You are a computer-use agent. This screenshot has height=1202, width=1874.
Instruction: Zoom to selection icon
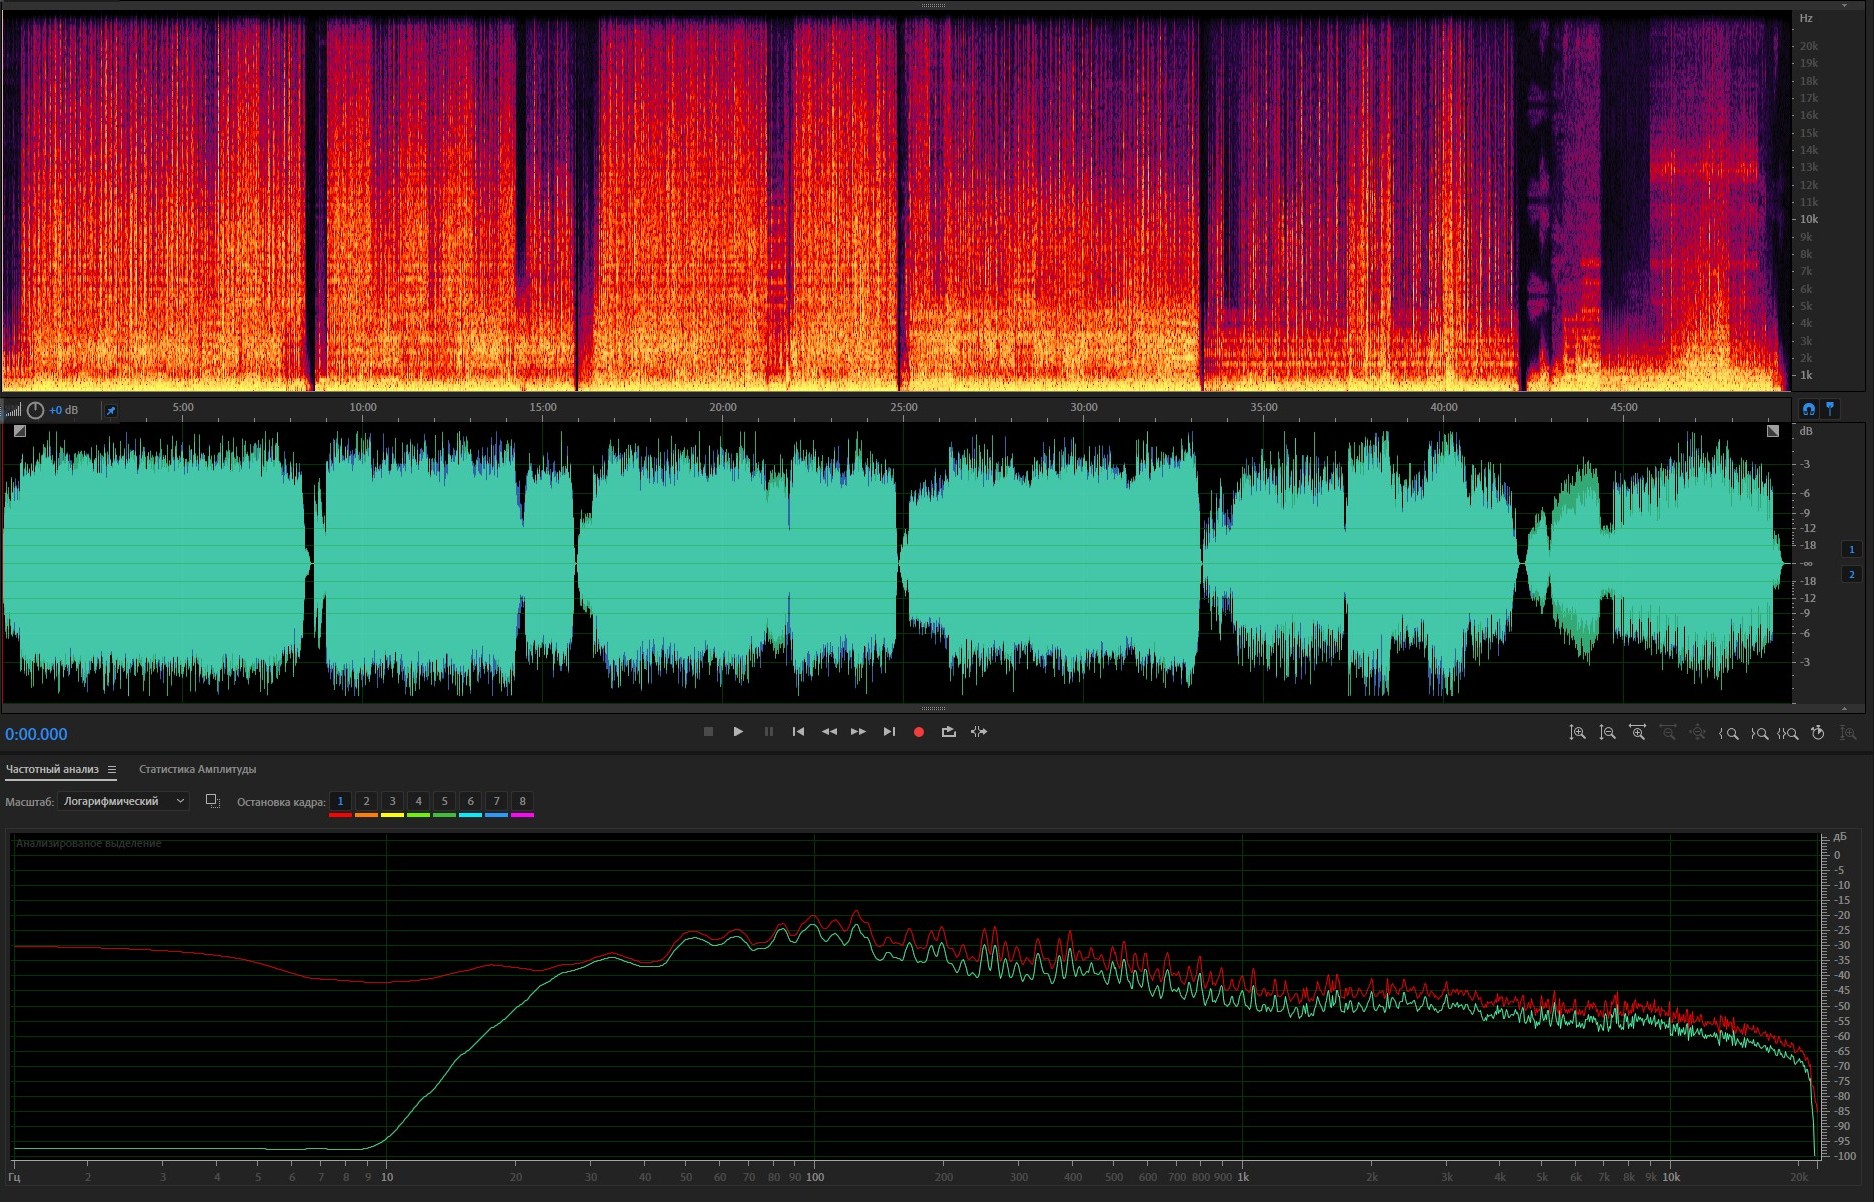coord(1788,733)
